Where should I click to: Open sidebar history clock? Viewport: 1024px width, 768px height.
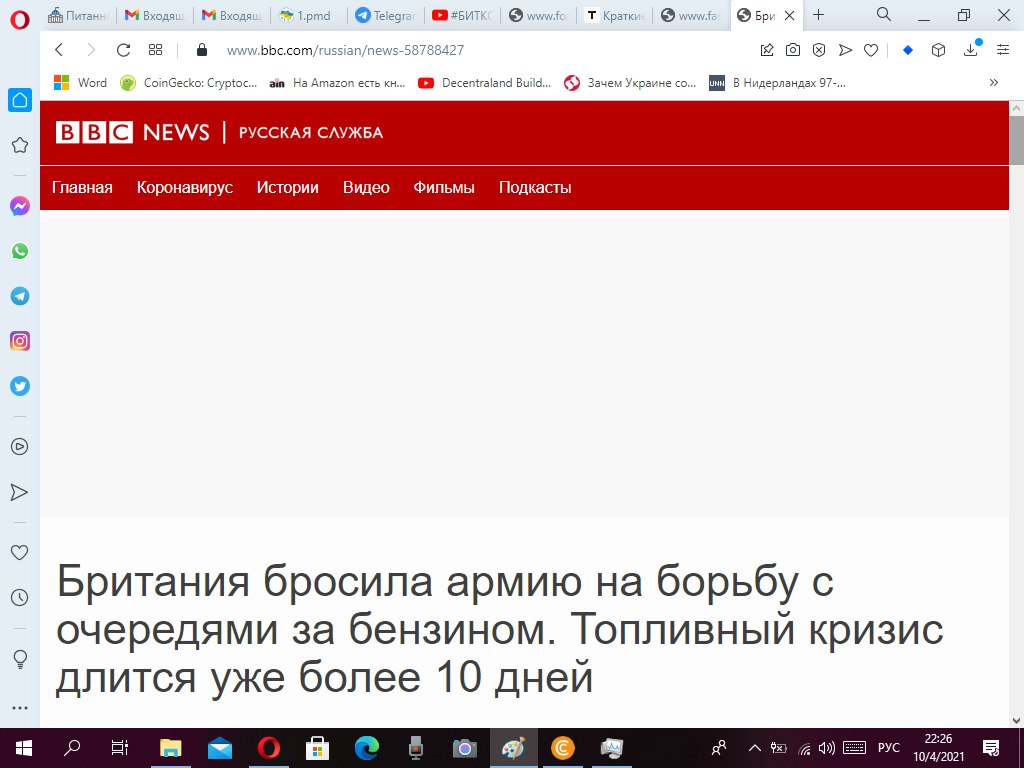click(x=20, y=597)
